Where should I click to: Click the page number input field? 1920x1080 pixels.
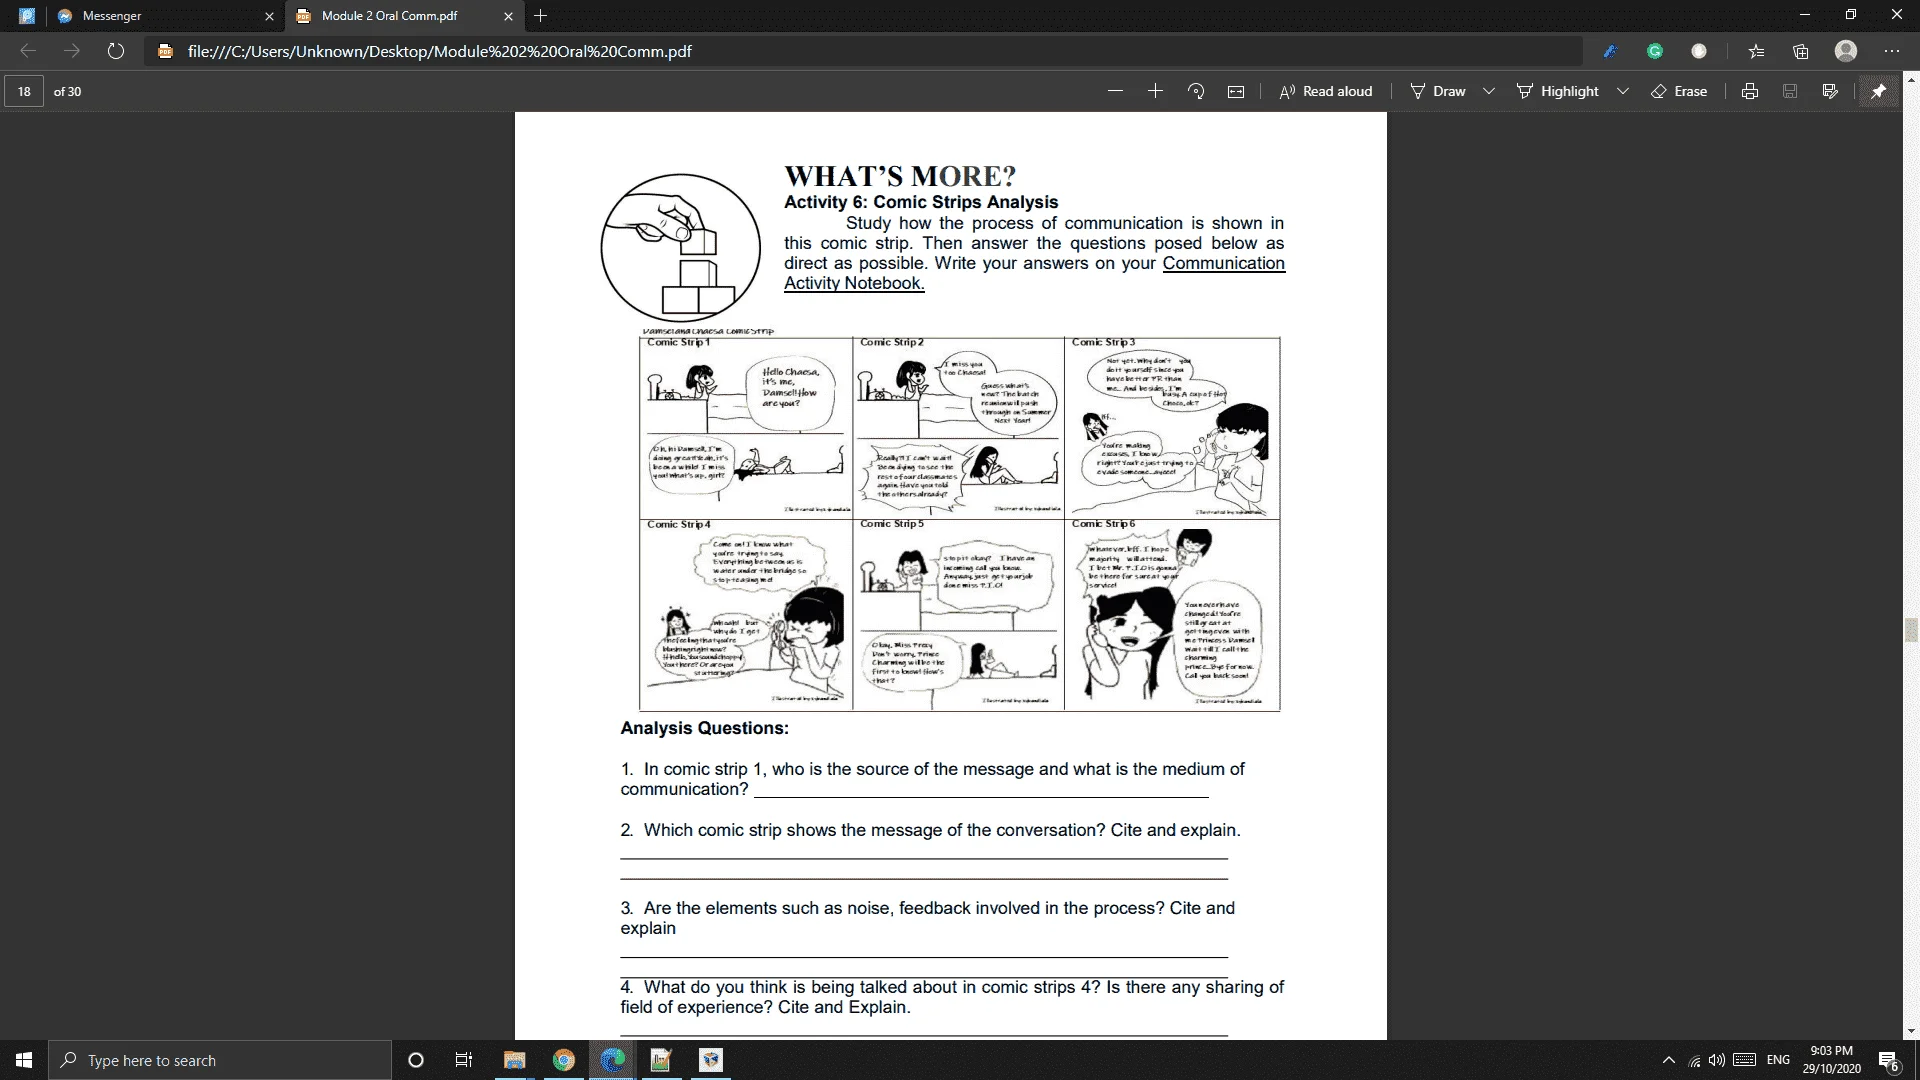[x=24, y=91]
